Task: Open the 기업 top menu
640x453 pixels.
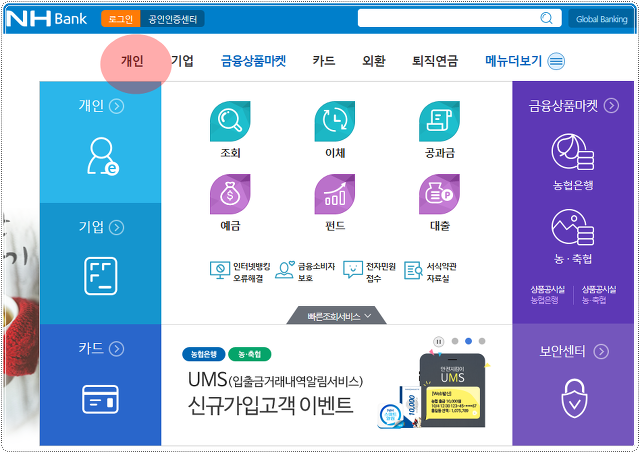Action: [x=182, y=61]
